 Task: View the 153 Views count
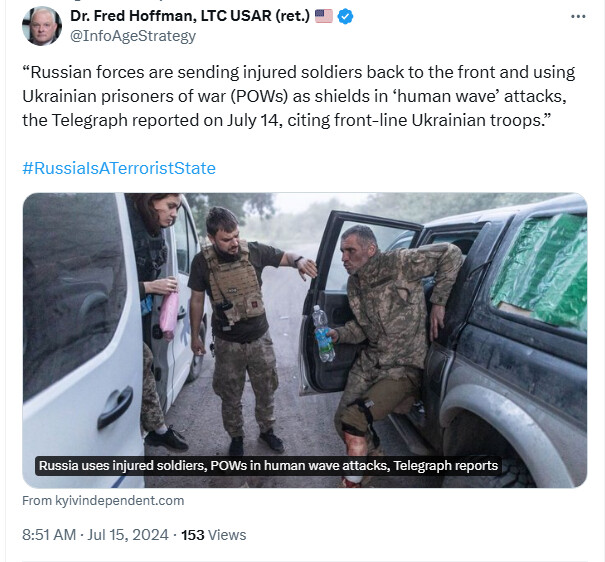pyautogui.click(x=213, y=535)
